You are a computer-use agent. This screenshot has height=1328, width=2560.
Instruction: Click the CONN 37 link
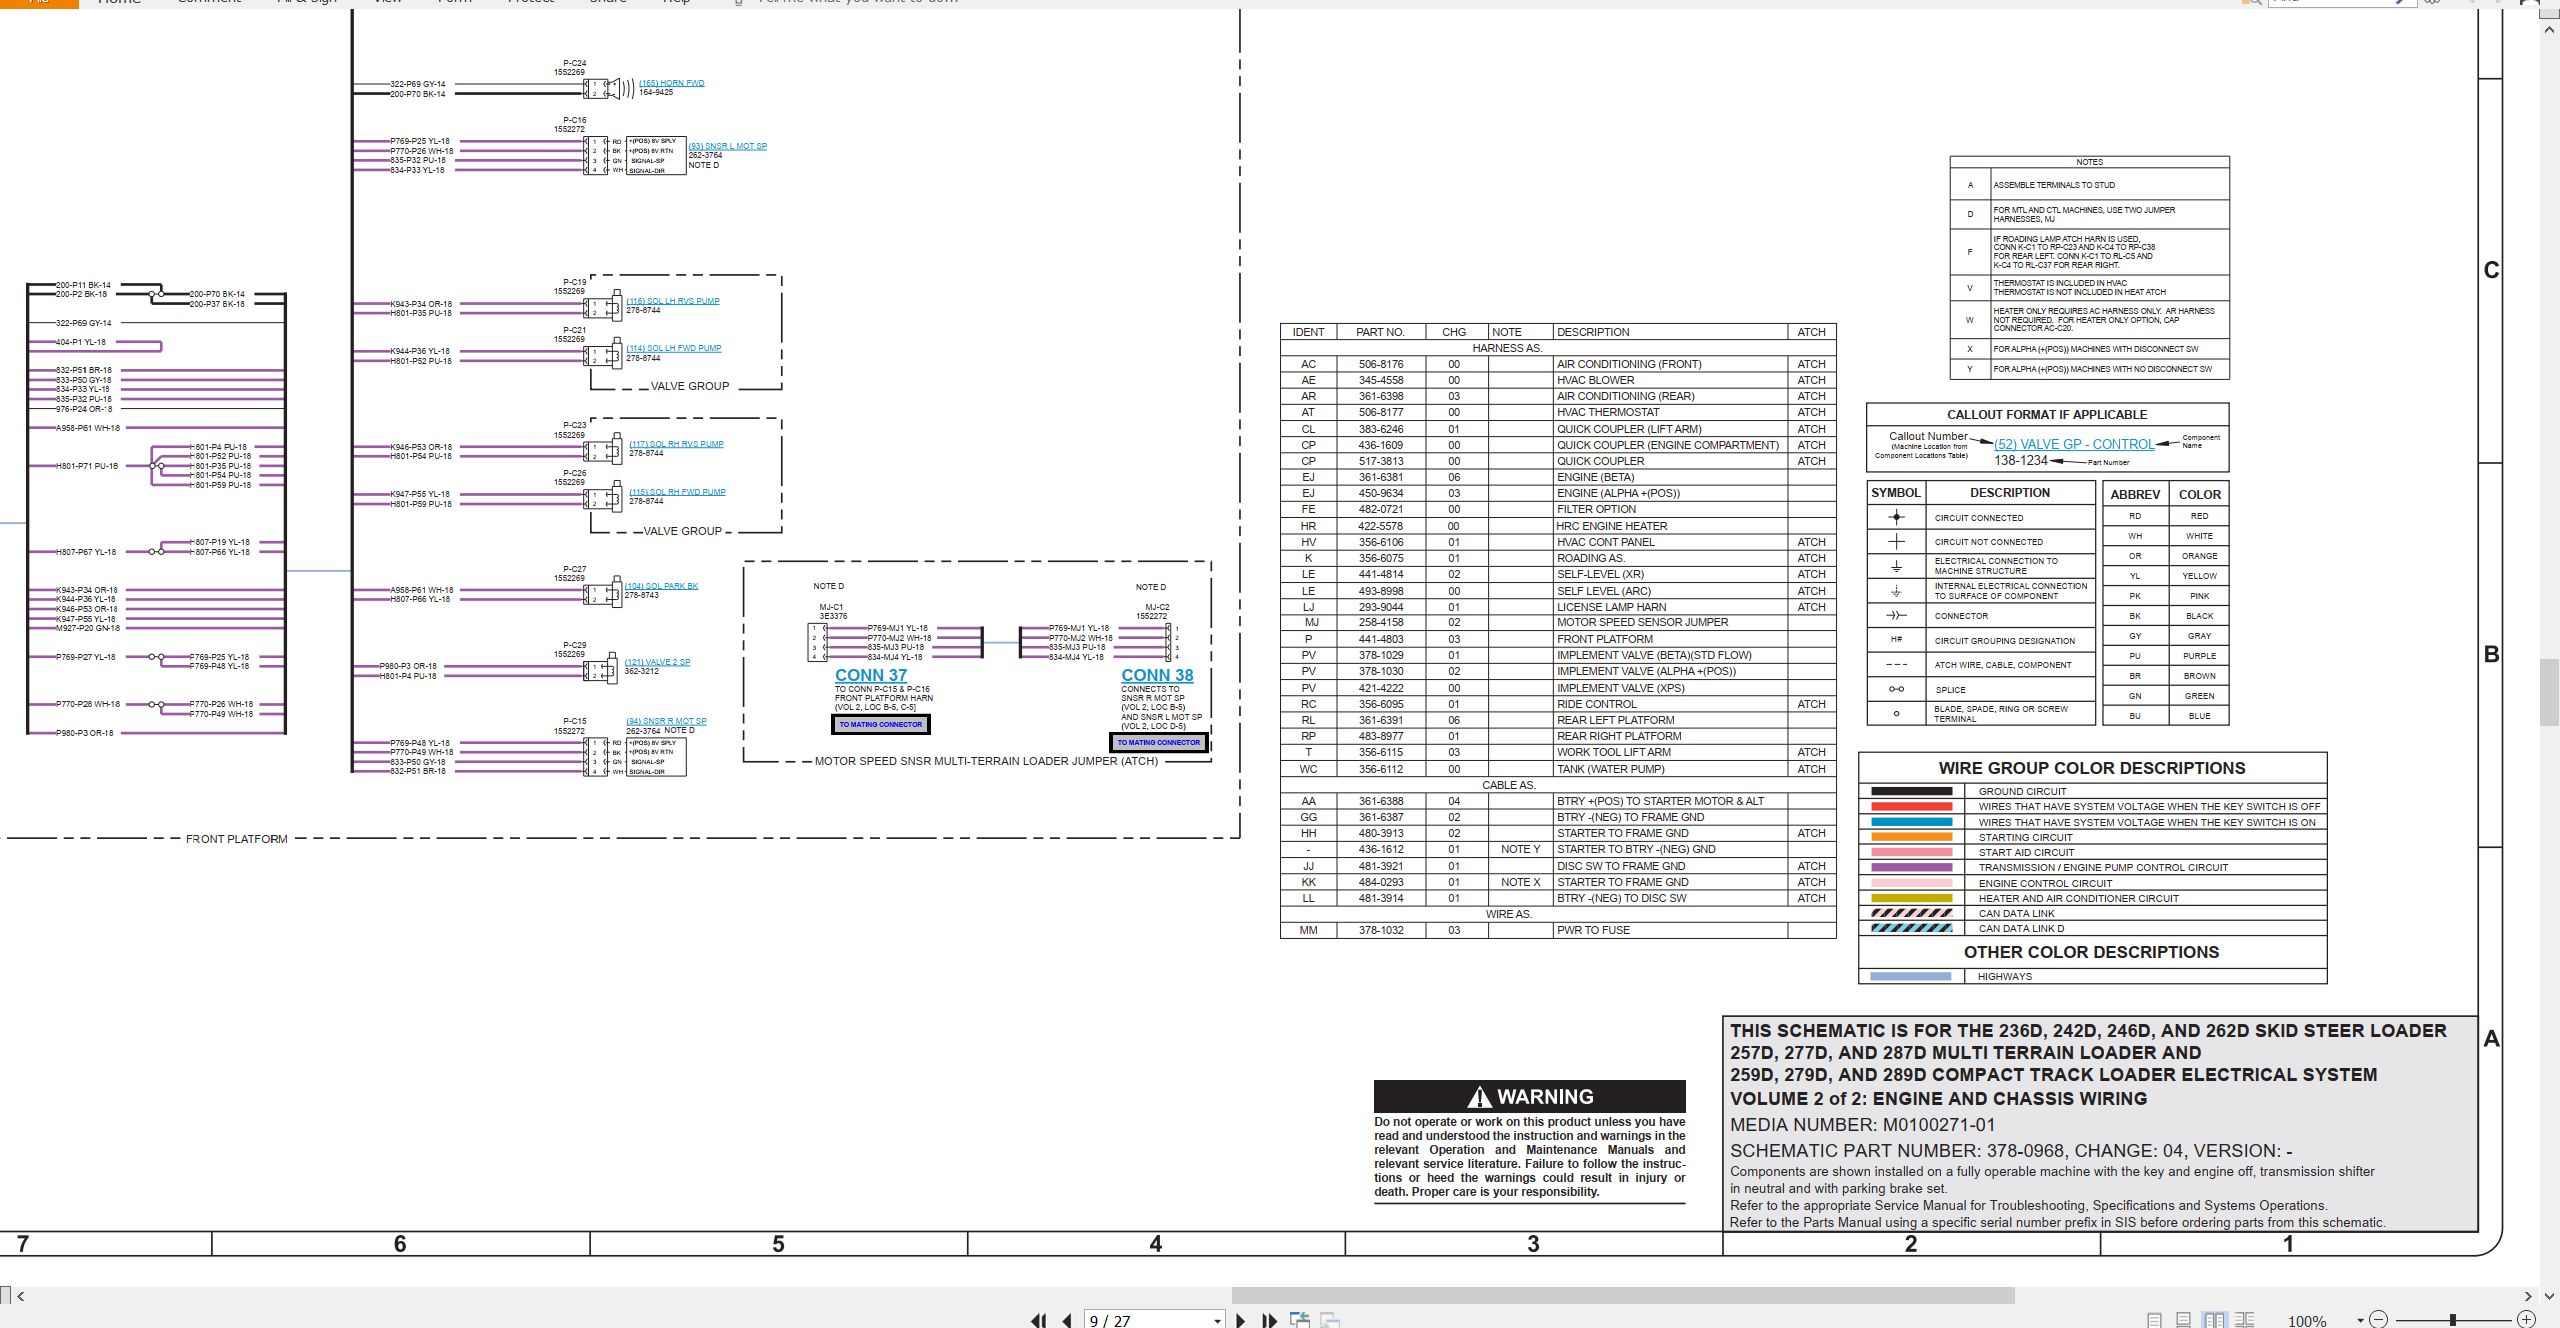click(x=871, y=675)
